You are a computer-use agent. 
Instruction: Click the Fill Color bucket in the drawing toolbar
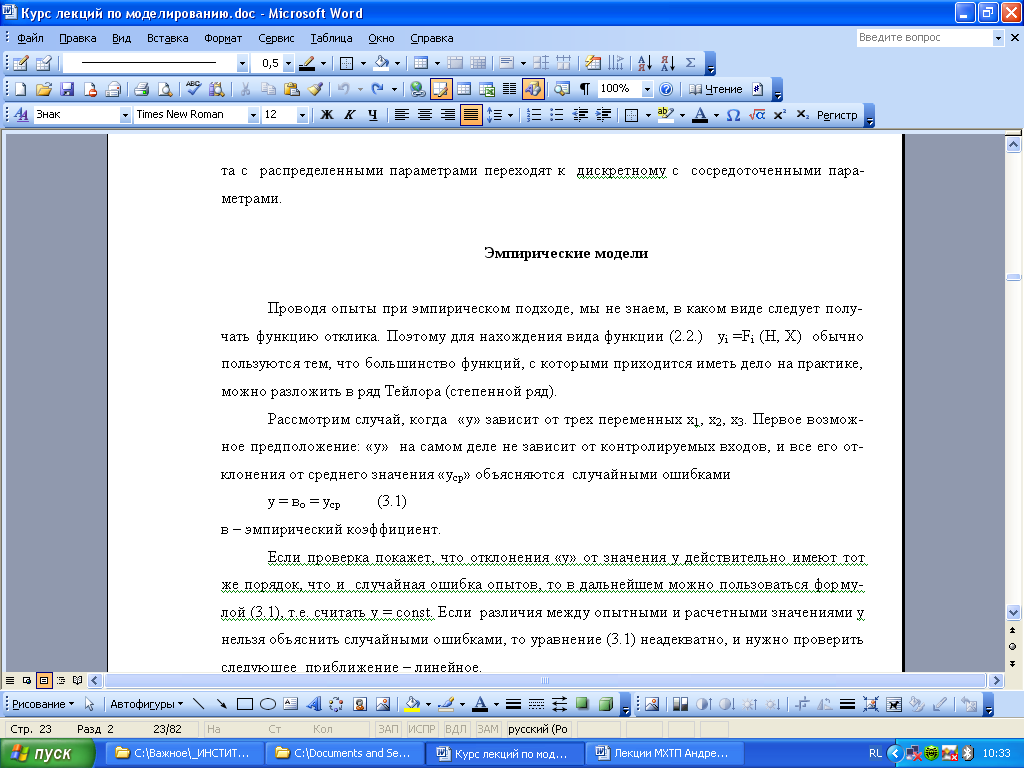point(412,704)
